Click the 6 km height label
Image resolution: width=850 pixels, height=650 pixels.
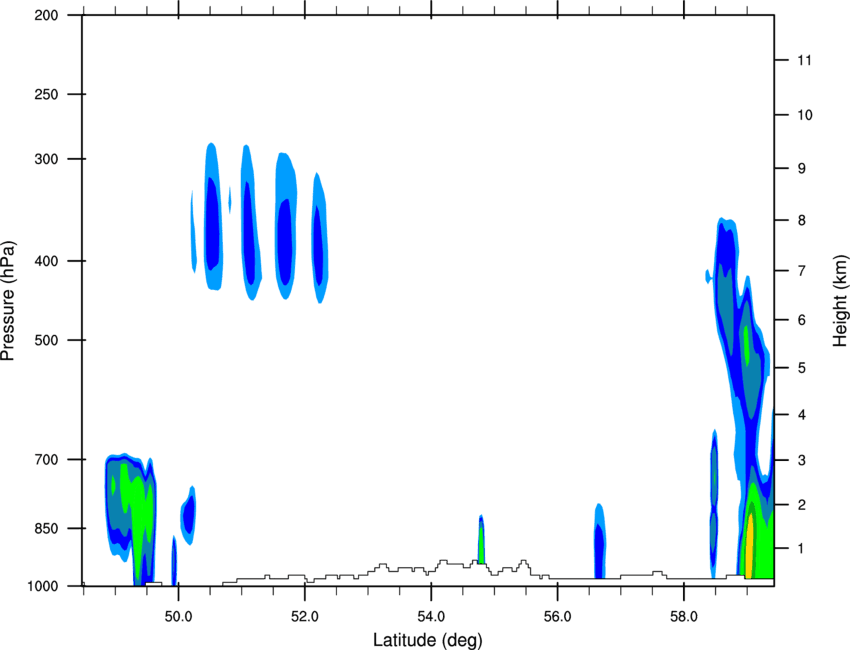pyautogui.click(x=802, y=320)
